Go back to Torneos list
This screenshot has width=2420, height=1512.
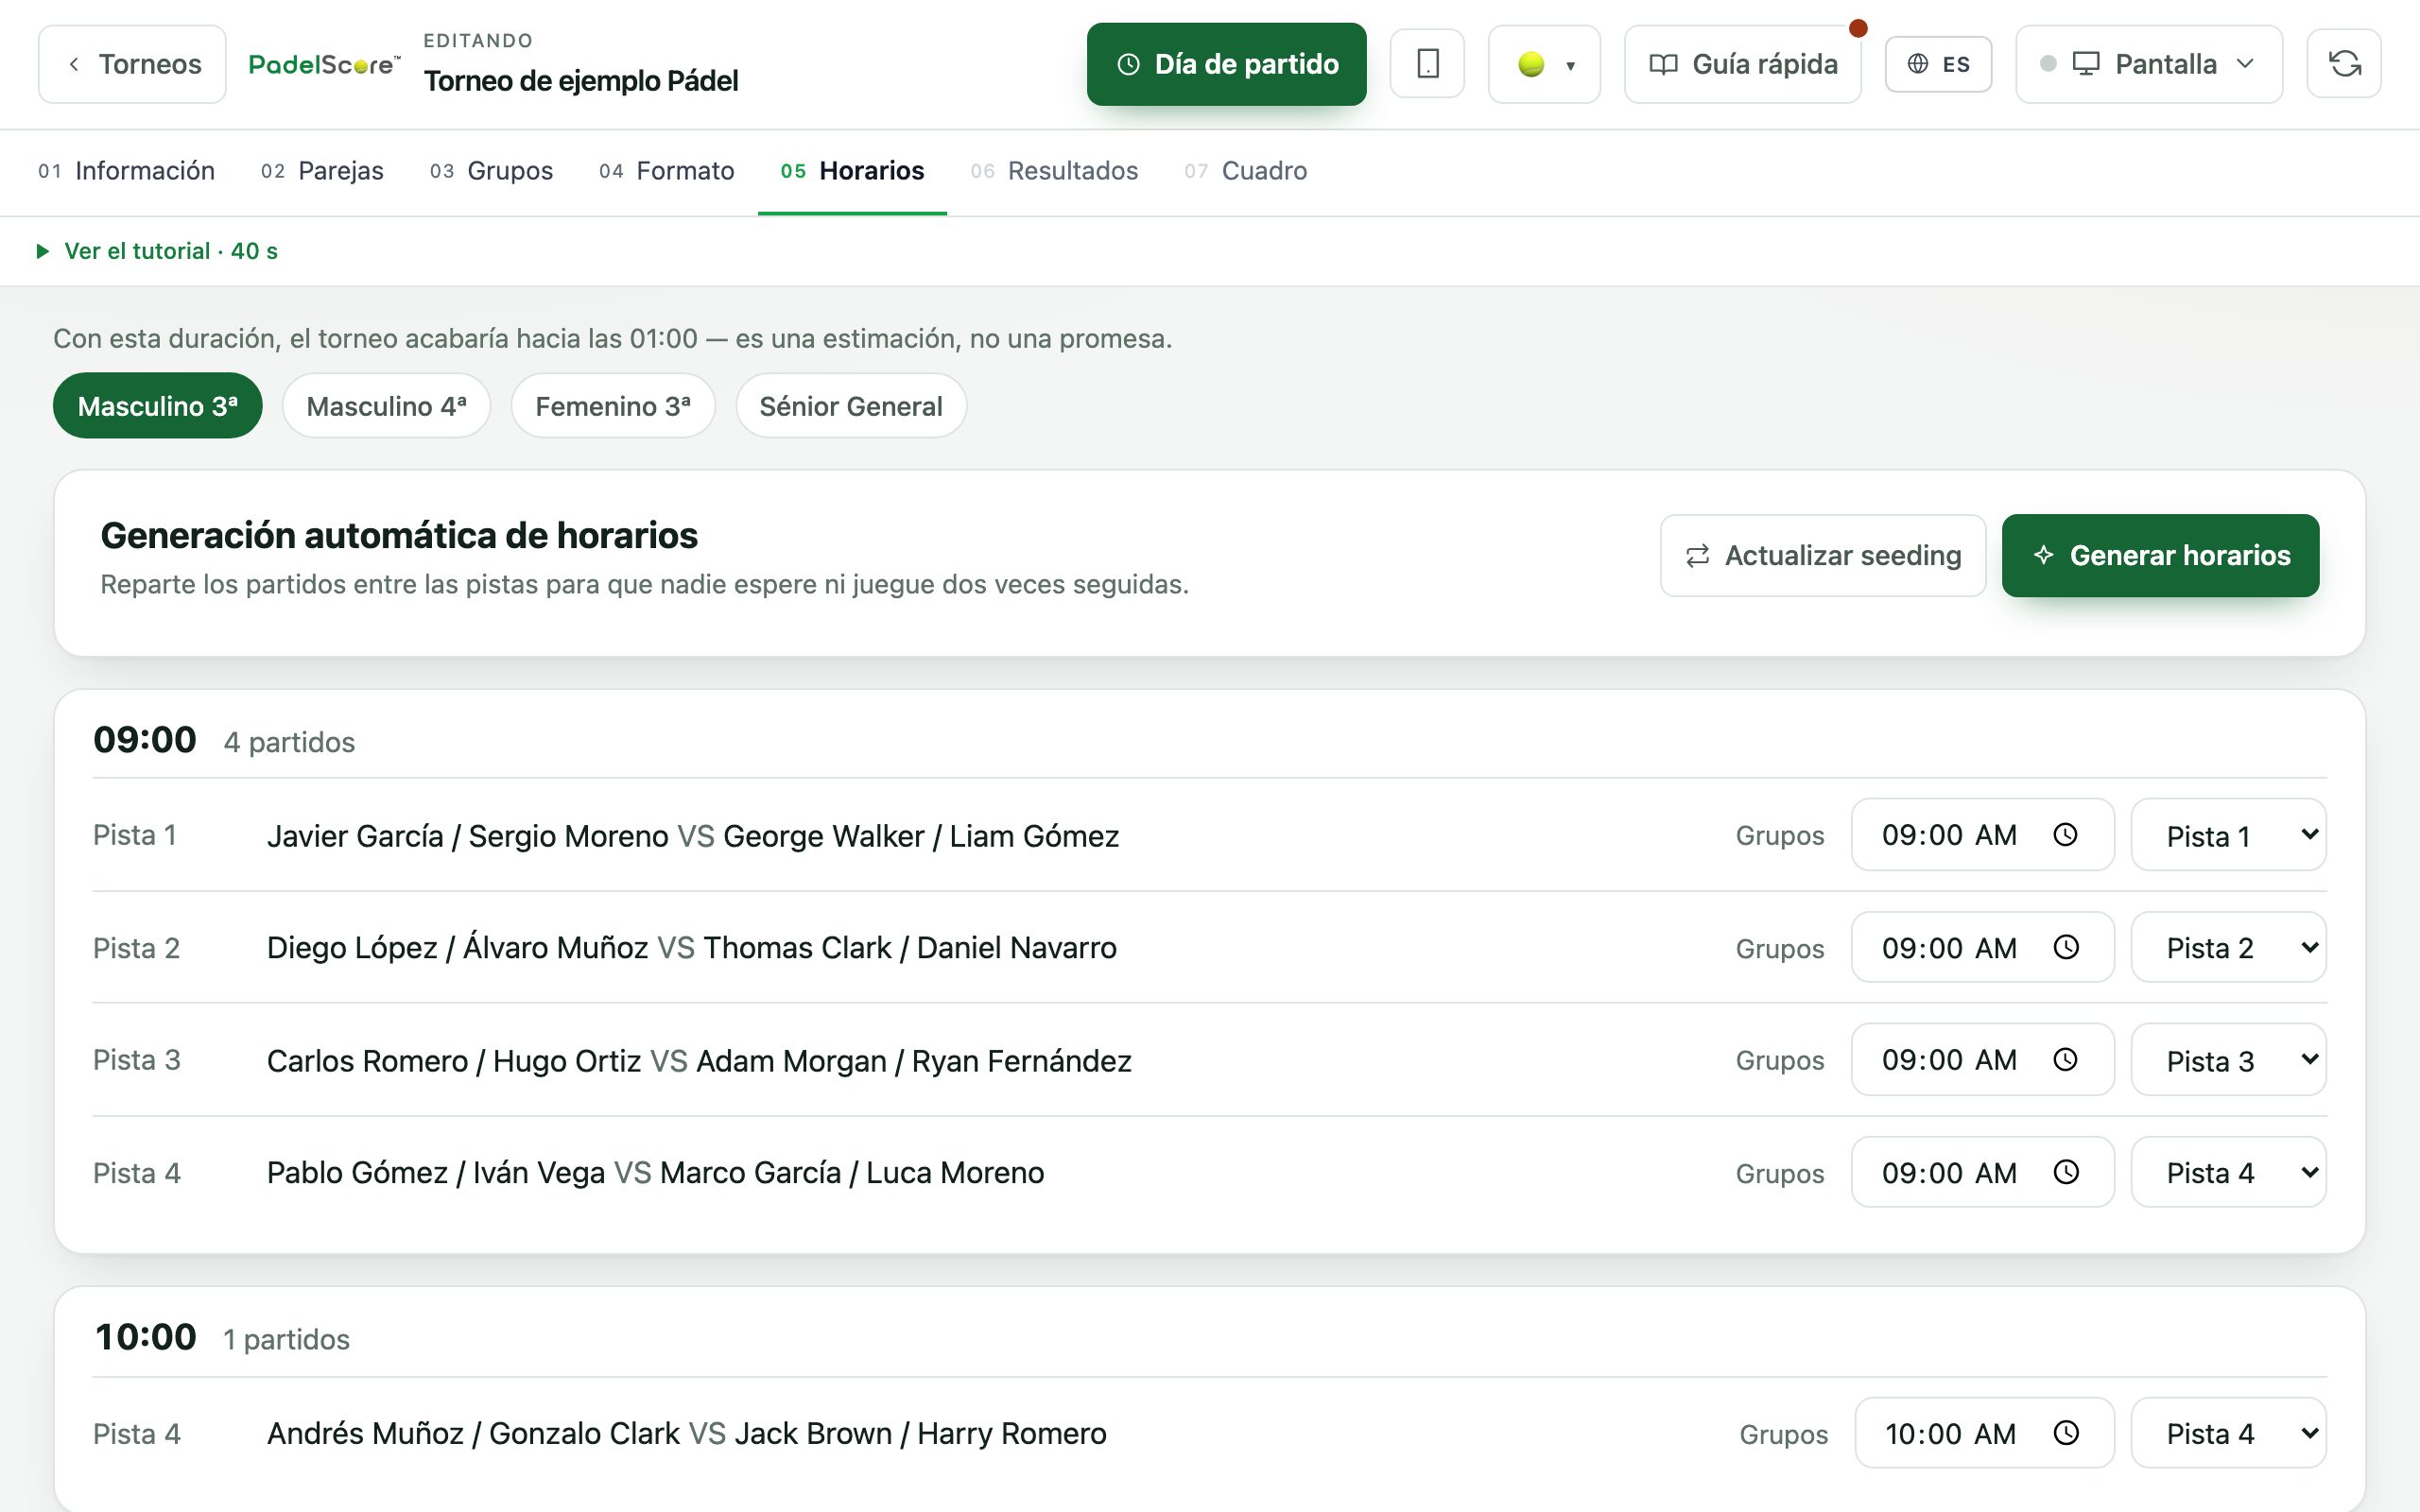tap(132, 64)
